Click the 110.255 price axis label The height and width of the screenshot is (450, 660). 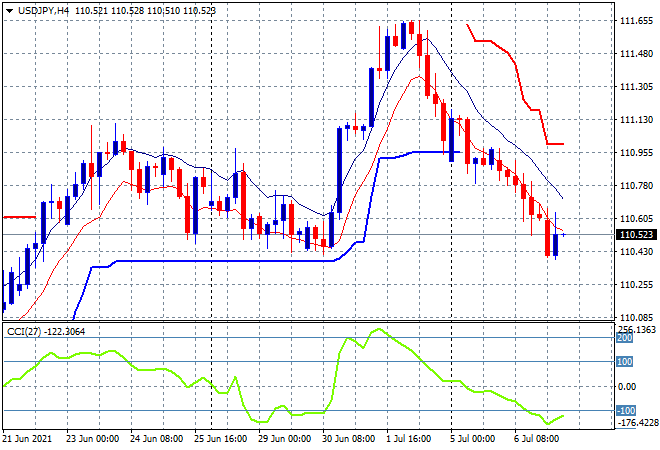tap(636, 285)
